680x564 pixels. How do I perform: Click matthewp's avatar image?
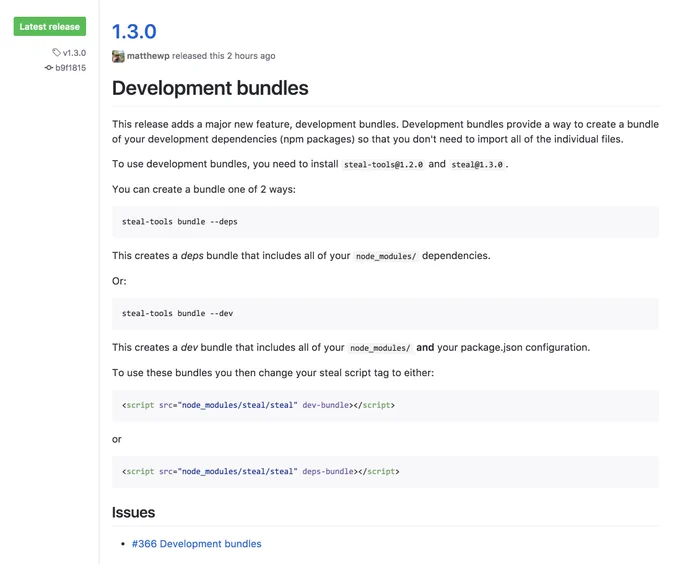pos(118,56)
